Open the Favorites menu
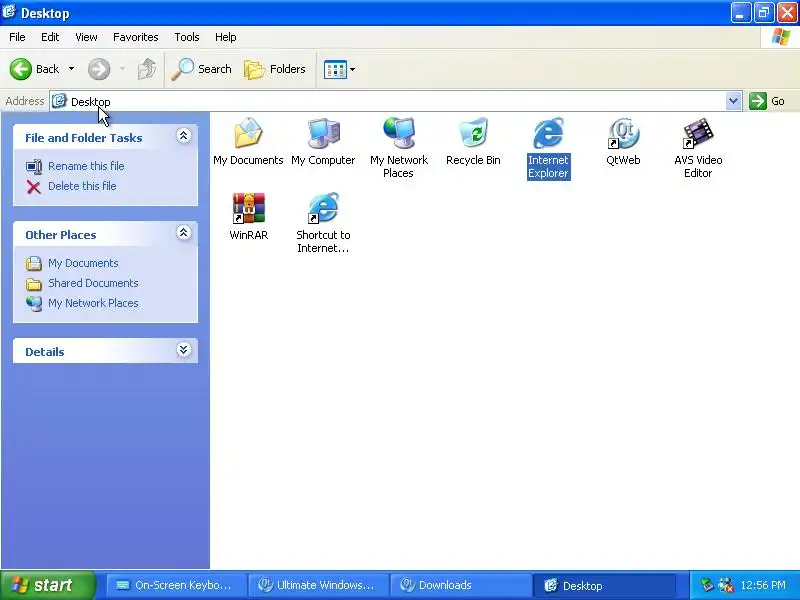The image size is (800, 600). (136, 37)
